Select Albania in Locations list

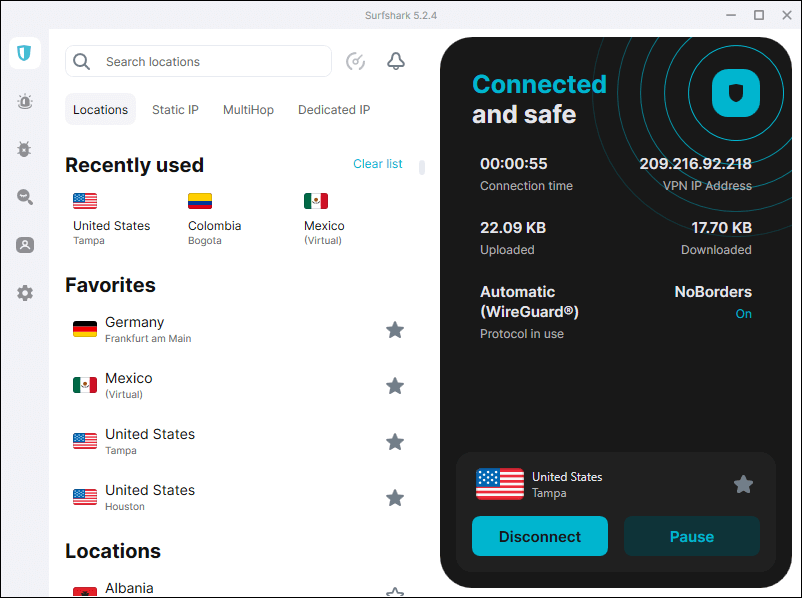(x=238, y=589)
